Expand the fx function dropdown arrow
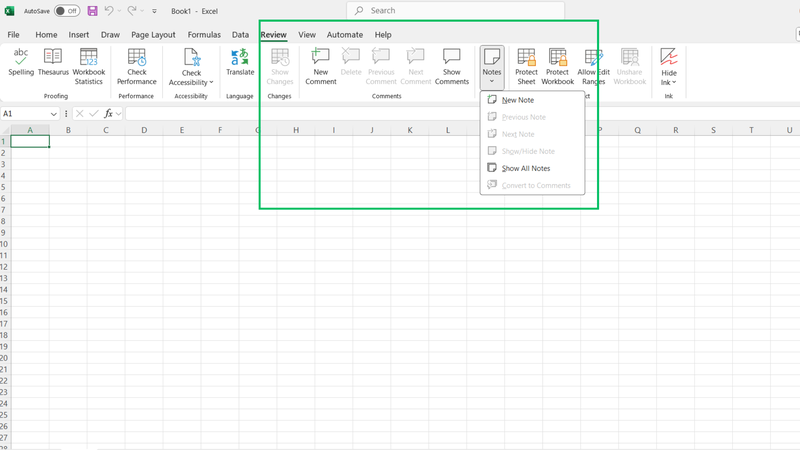Image resolution: width=800 pixels, height=450 pixels. 118,114
